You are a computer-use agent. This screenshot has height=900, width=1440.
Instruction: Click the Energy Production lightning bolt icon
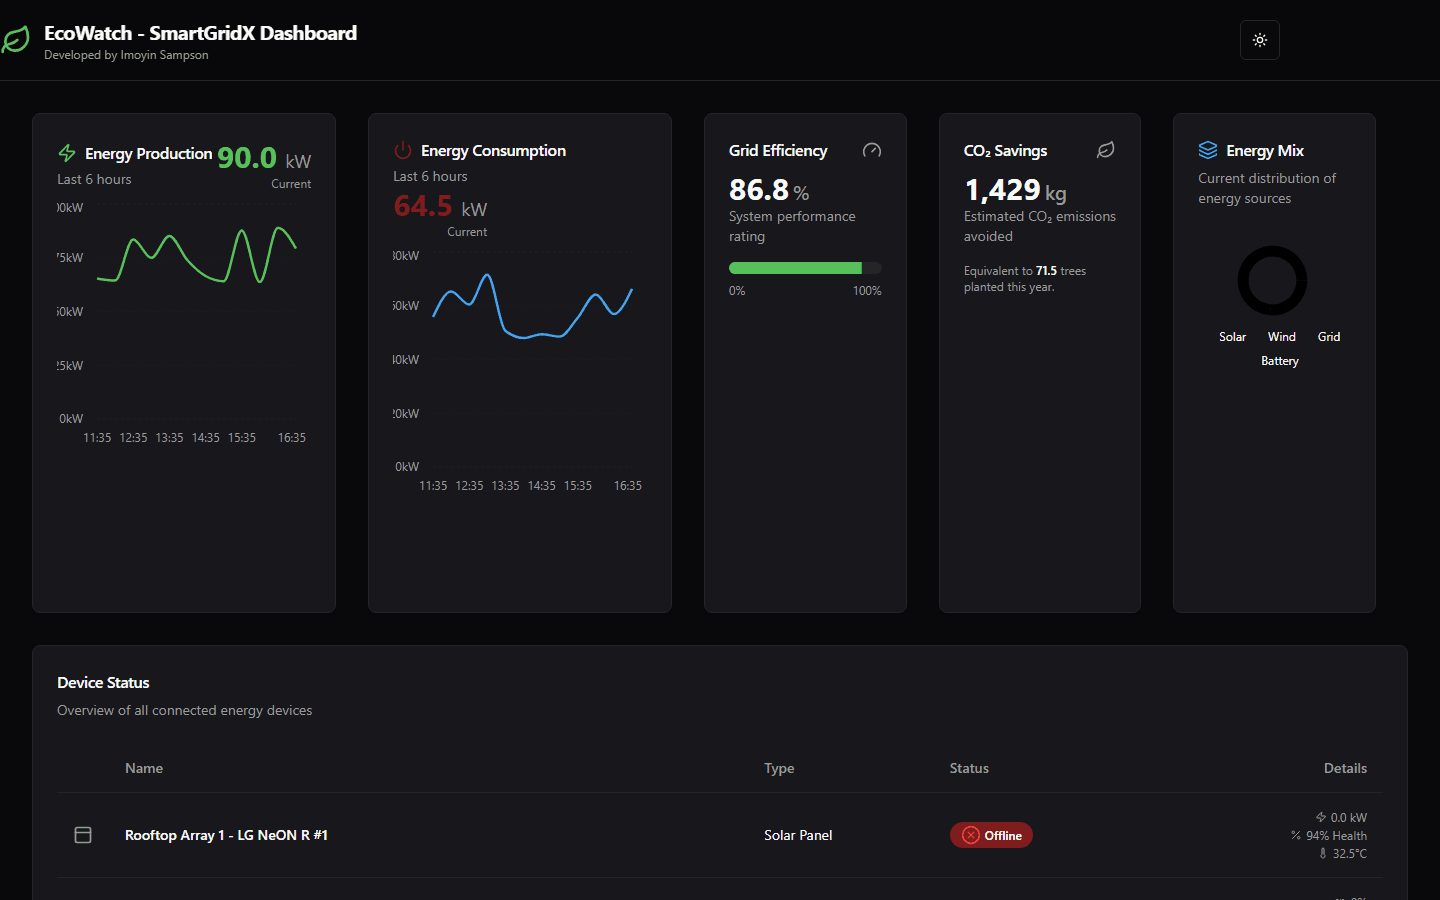click(67, 153)
